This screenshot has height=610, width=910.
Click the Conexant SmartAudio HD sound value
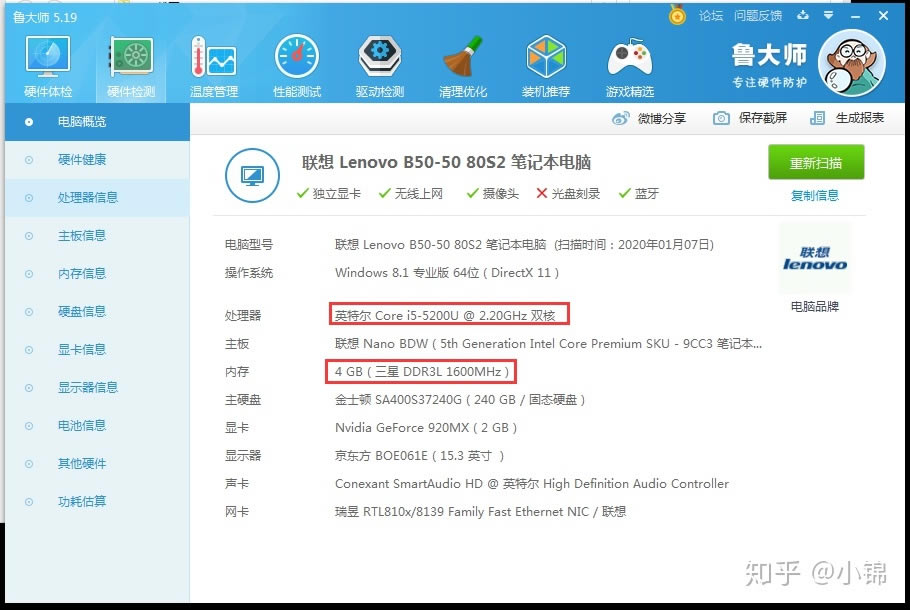(532, 483)
